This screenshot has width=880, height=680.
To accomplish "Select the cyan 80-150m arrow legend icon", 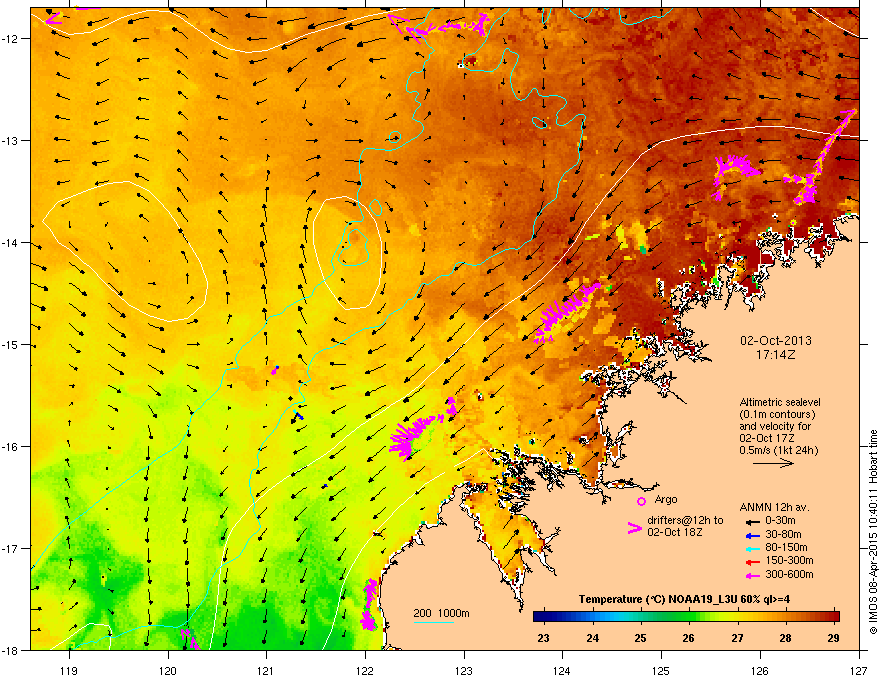I will 751,548.
